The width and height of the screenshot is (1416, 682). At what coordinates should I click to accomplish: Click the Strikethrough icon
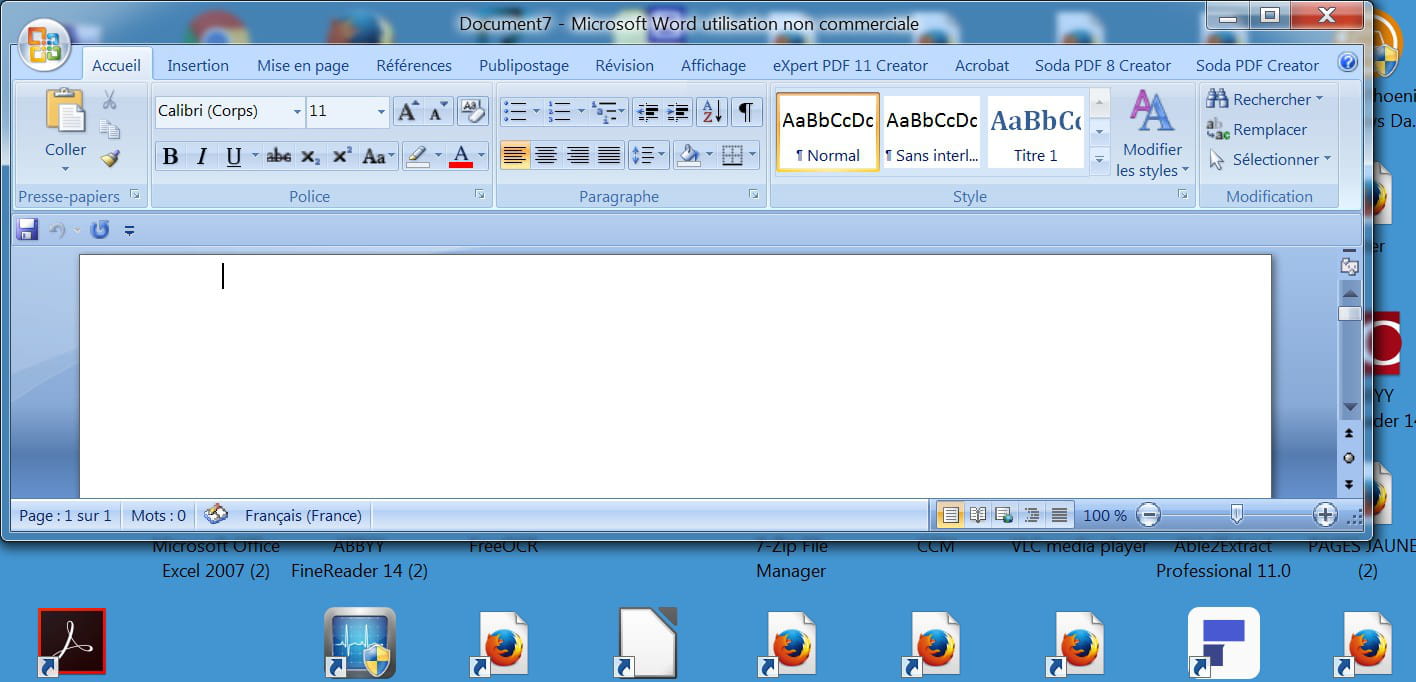(279, 156)
